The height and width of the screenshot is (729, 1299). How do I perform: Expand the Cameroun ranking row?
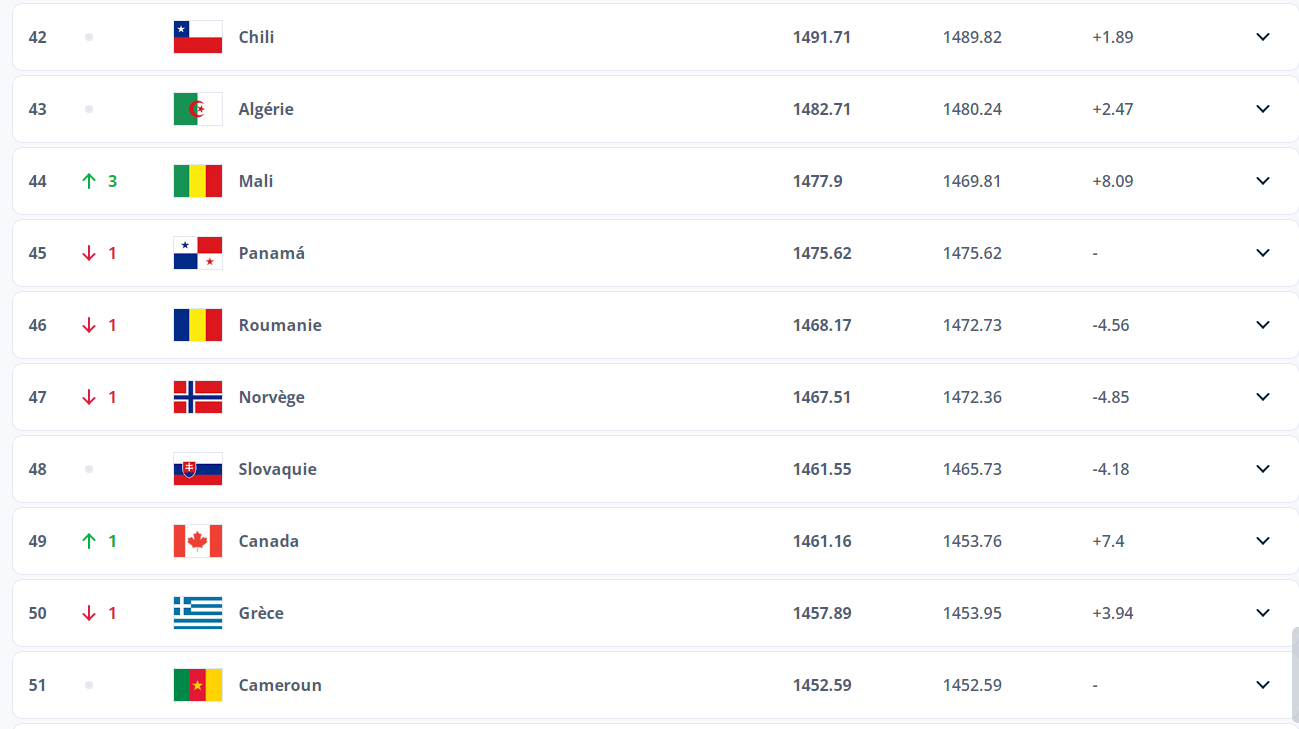[x=1263, y=685]
